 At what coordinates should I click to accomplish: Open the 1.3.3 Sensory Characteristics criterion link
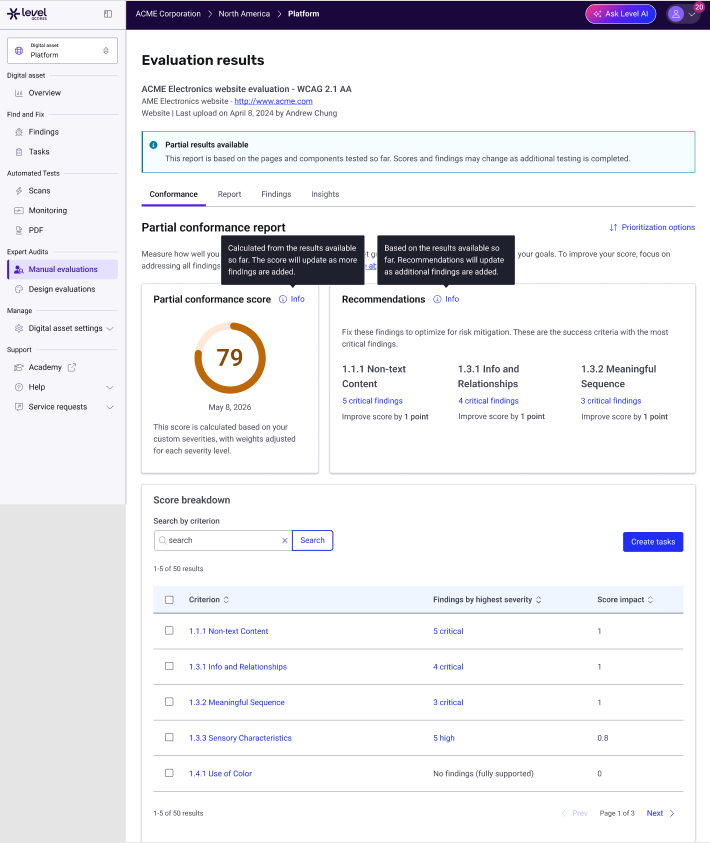tap(240, 738)
